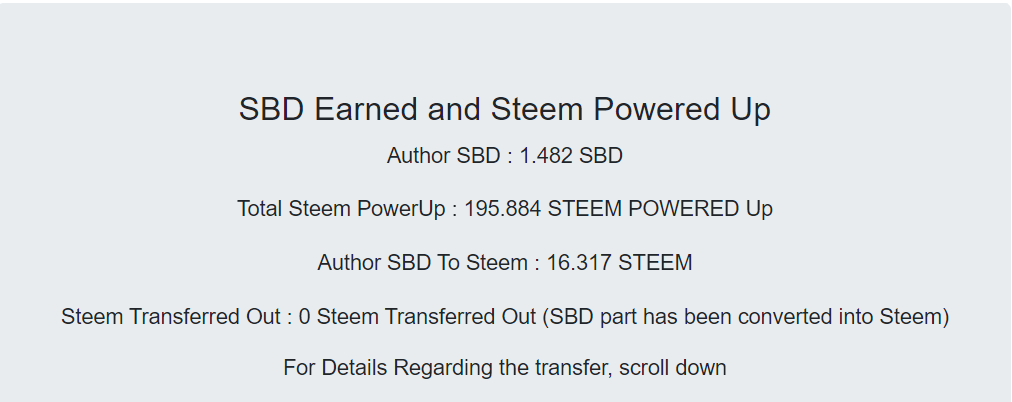This screenshot has height=402, width=1012.
Task: Click the word 'Steem' in the heading
Action: tap(538, 109)
